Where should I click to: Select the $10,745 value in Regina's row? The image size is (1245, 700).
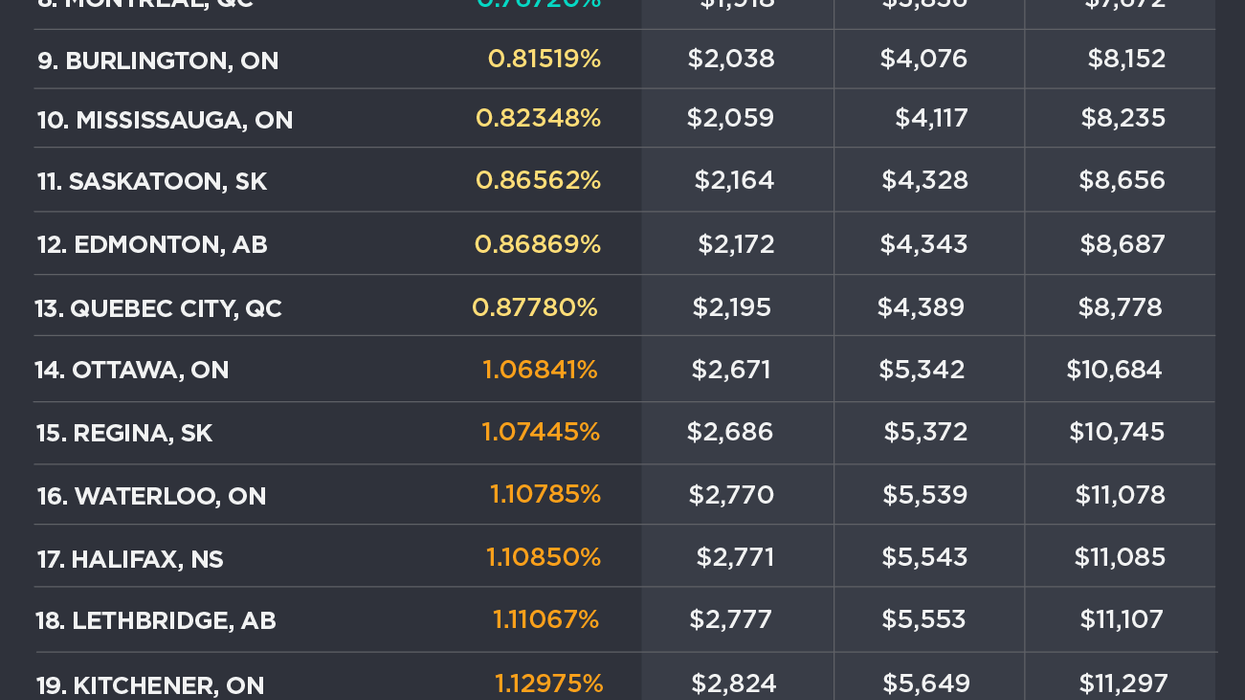point(1116,432)
